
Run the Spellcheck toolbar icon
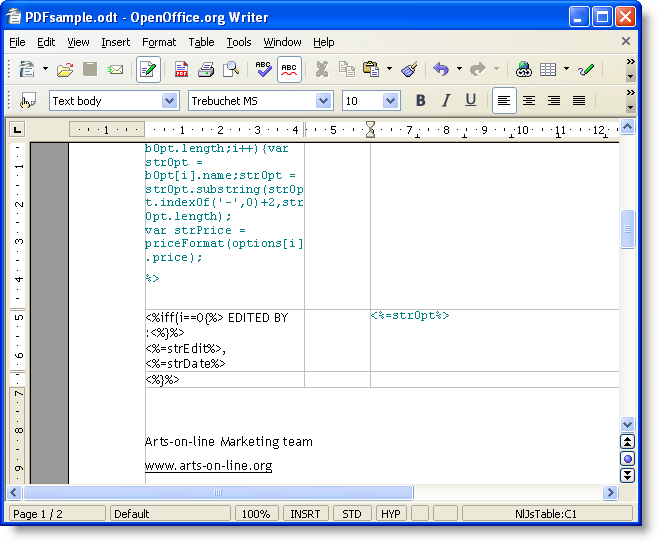pos(263,70)
